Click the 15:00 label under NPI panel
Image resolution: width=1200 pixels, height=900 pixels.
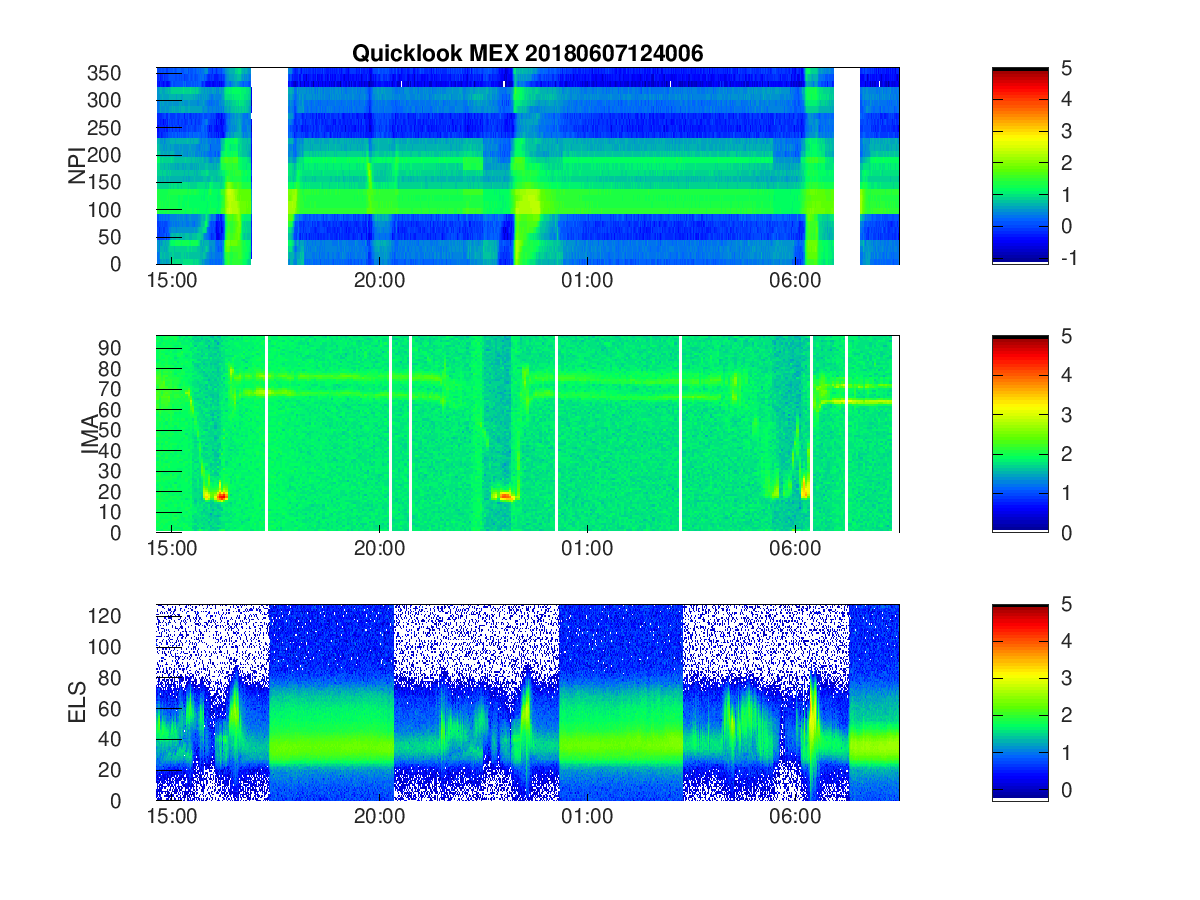(x=172, y=281)
